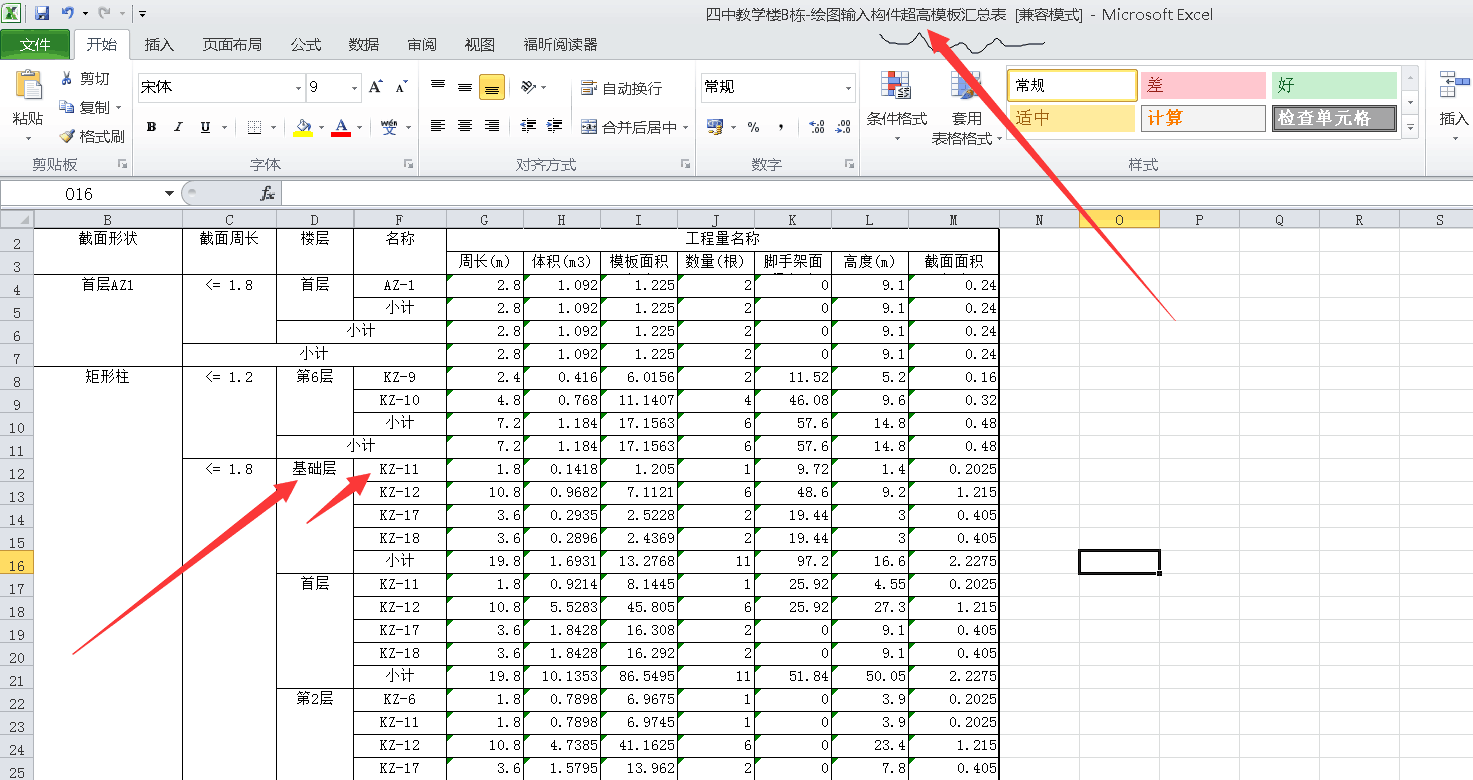The width and height of the screenshot is (1473, 780).
Task: Open the font size dropdown showing 9
Action: coord(354,88)
